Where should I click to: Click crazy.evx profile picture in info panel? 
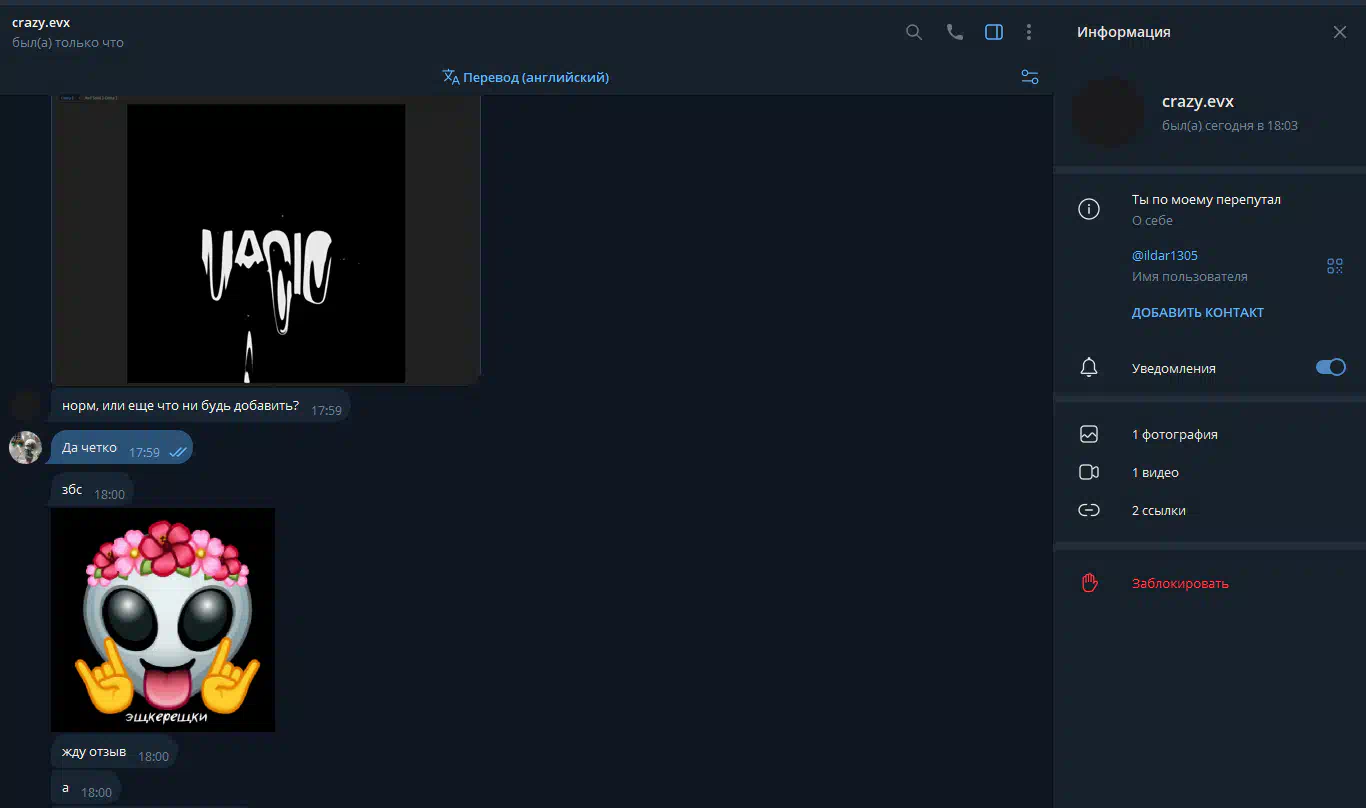coord(1107,112)
